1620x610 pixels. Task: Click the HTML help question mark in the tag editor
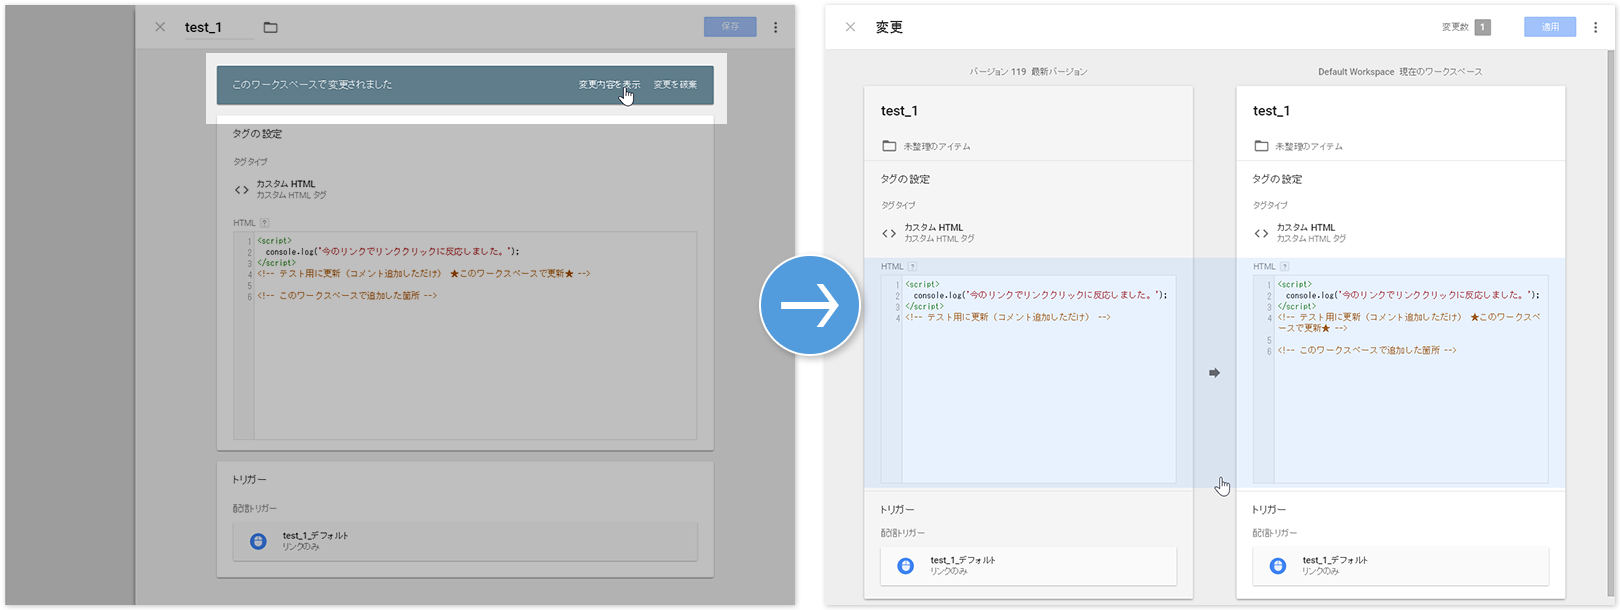pyautogui.click(x=264, y=223)
